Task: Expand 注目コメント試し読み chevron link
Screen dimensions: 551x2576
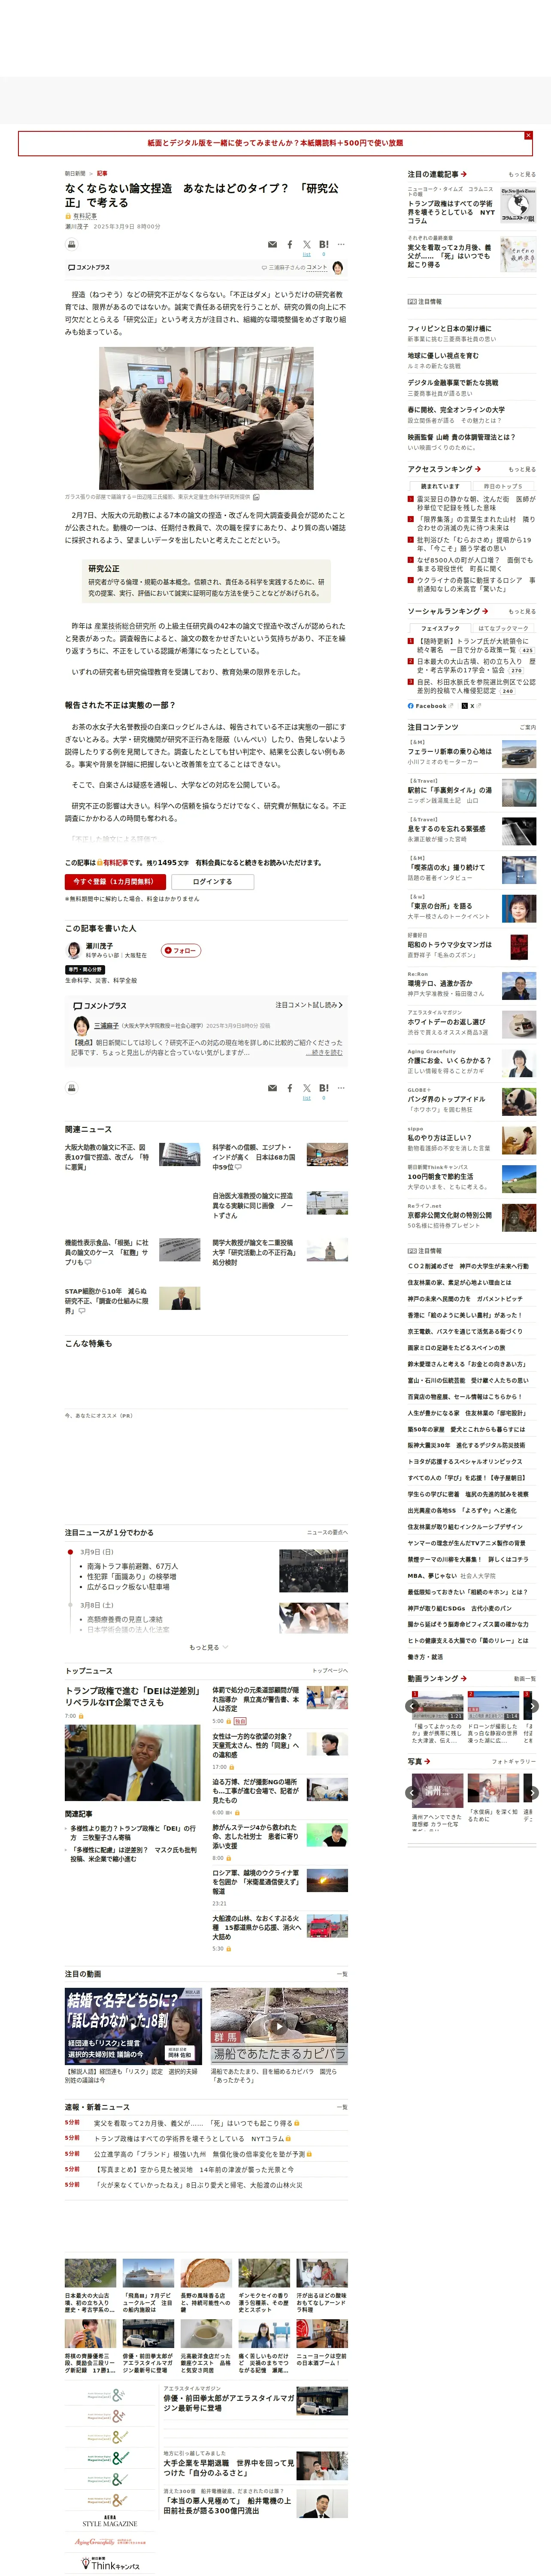Action: (309, 1005)
